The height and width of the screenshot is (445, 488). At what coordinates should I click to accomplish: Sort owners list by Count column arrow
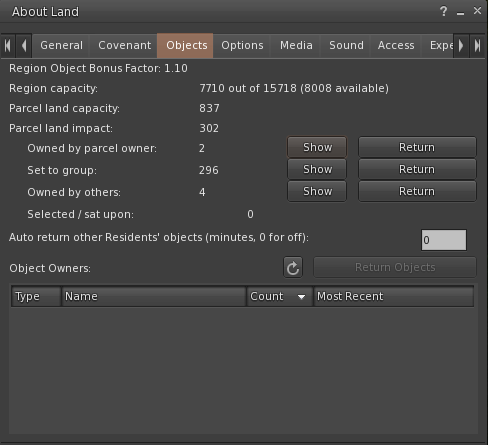point(301,296)
